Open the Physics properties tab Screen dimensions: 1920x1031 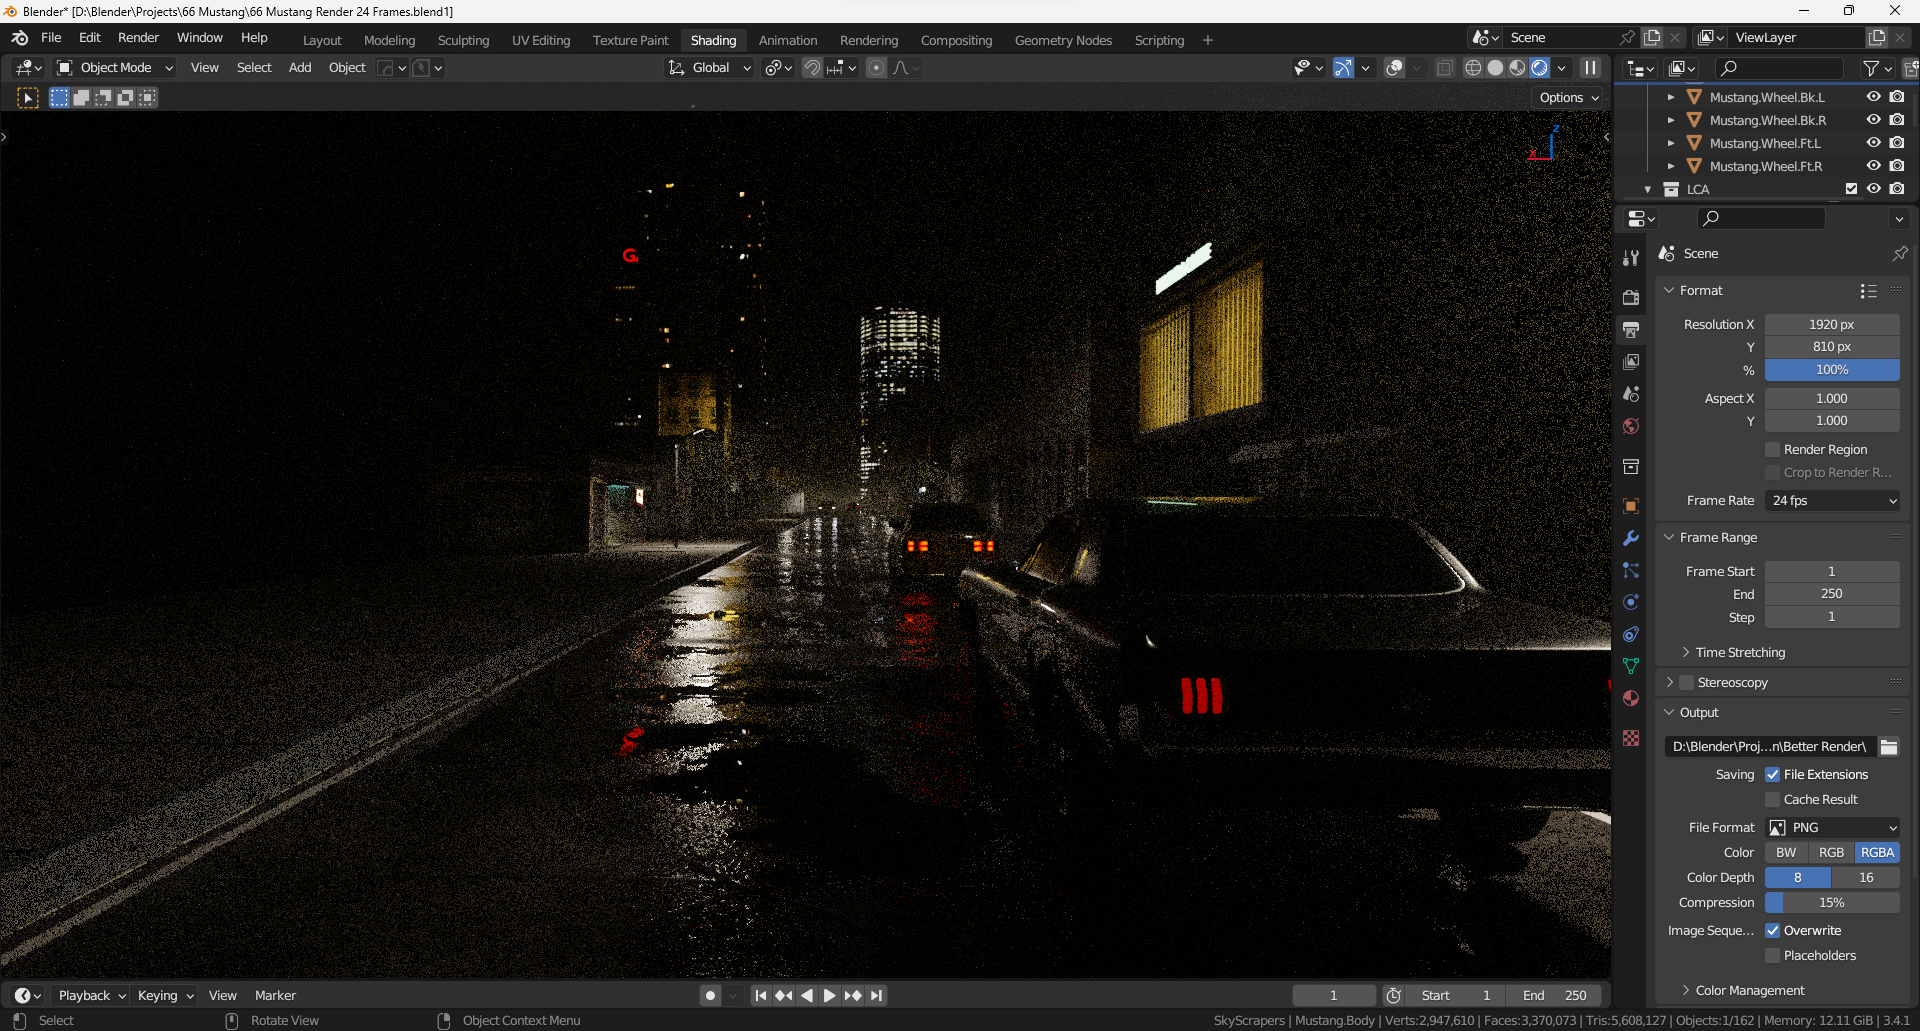[x=1631, y=602]
